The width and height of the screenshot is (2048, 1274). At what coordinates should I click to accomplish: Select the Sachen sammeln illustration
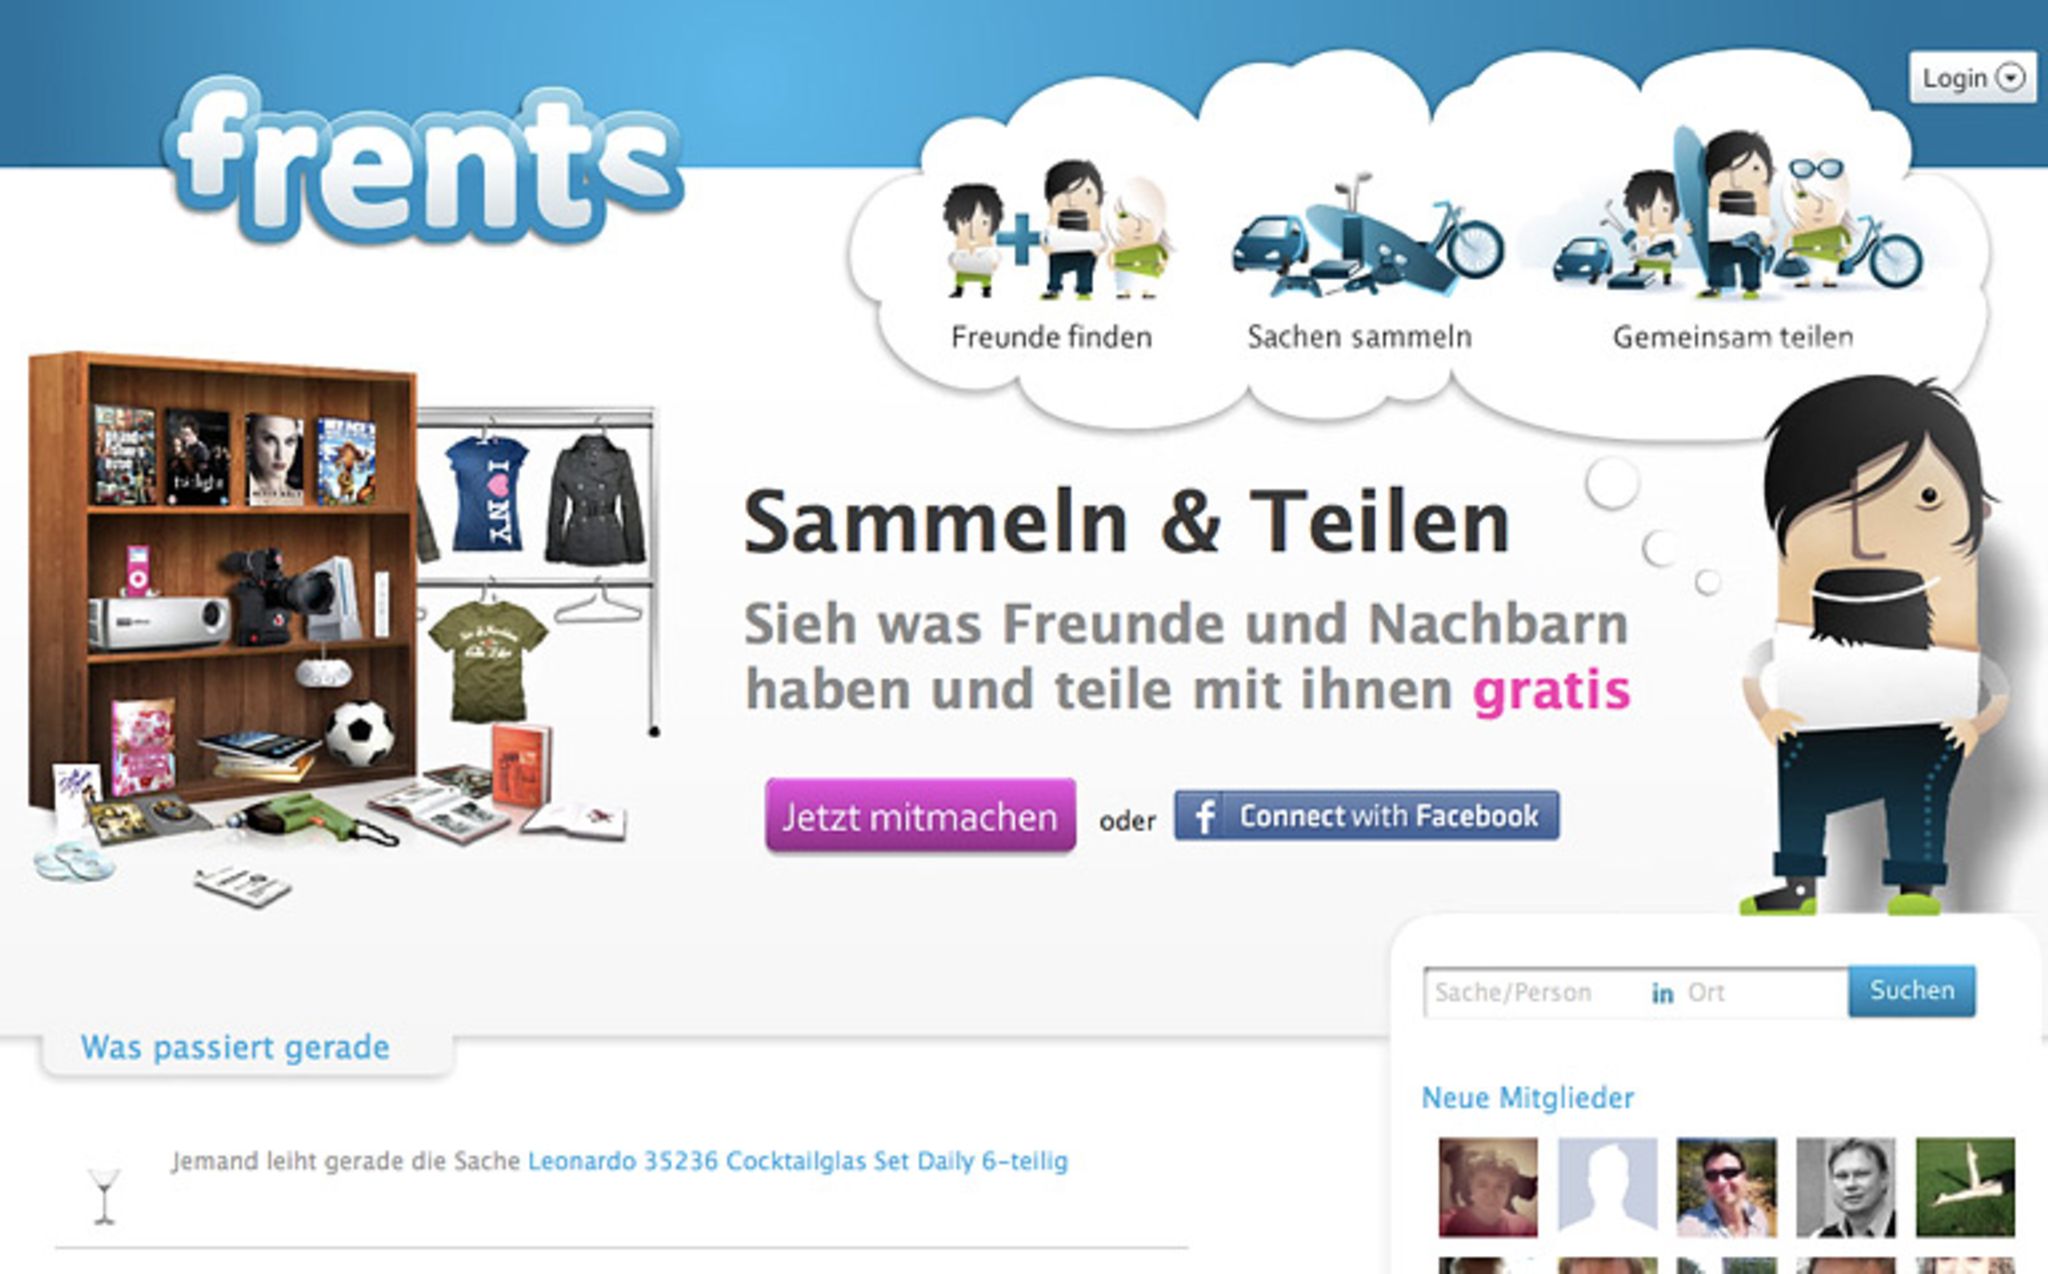tap(1366, 235)
